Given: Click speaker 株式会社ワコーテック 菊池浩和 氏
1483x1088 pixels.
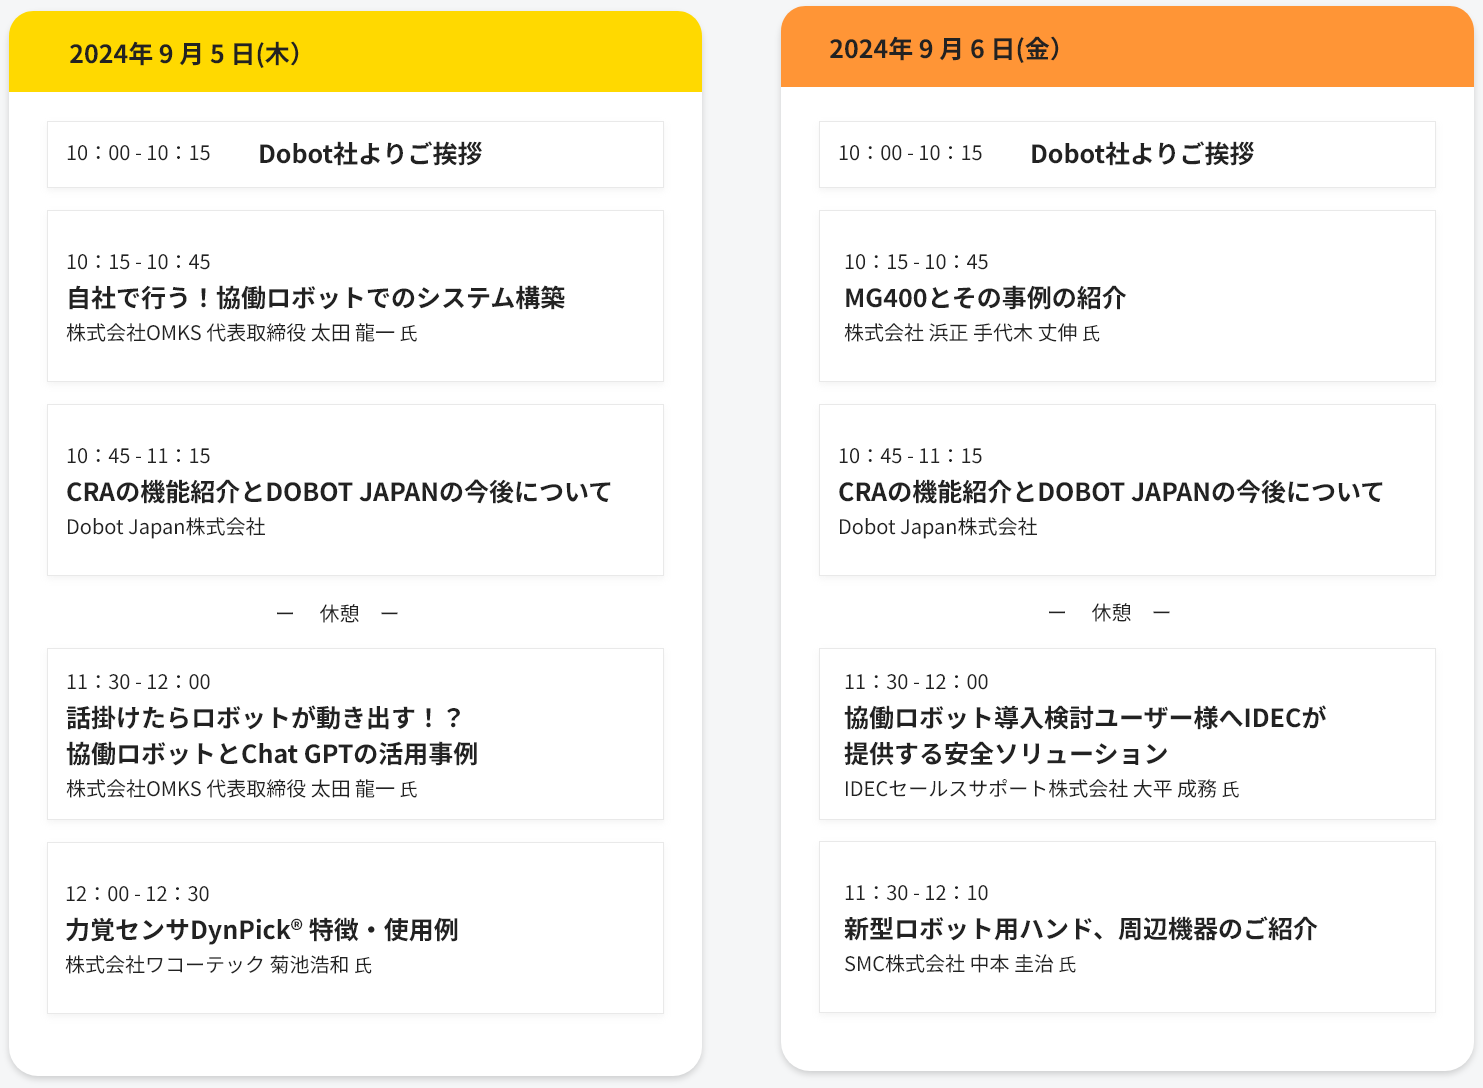Looking at the screenshot, I should coord(219,965).
